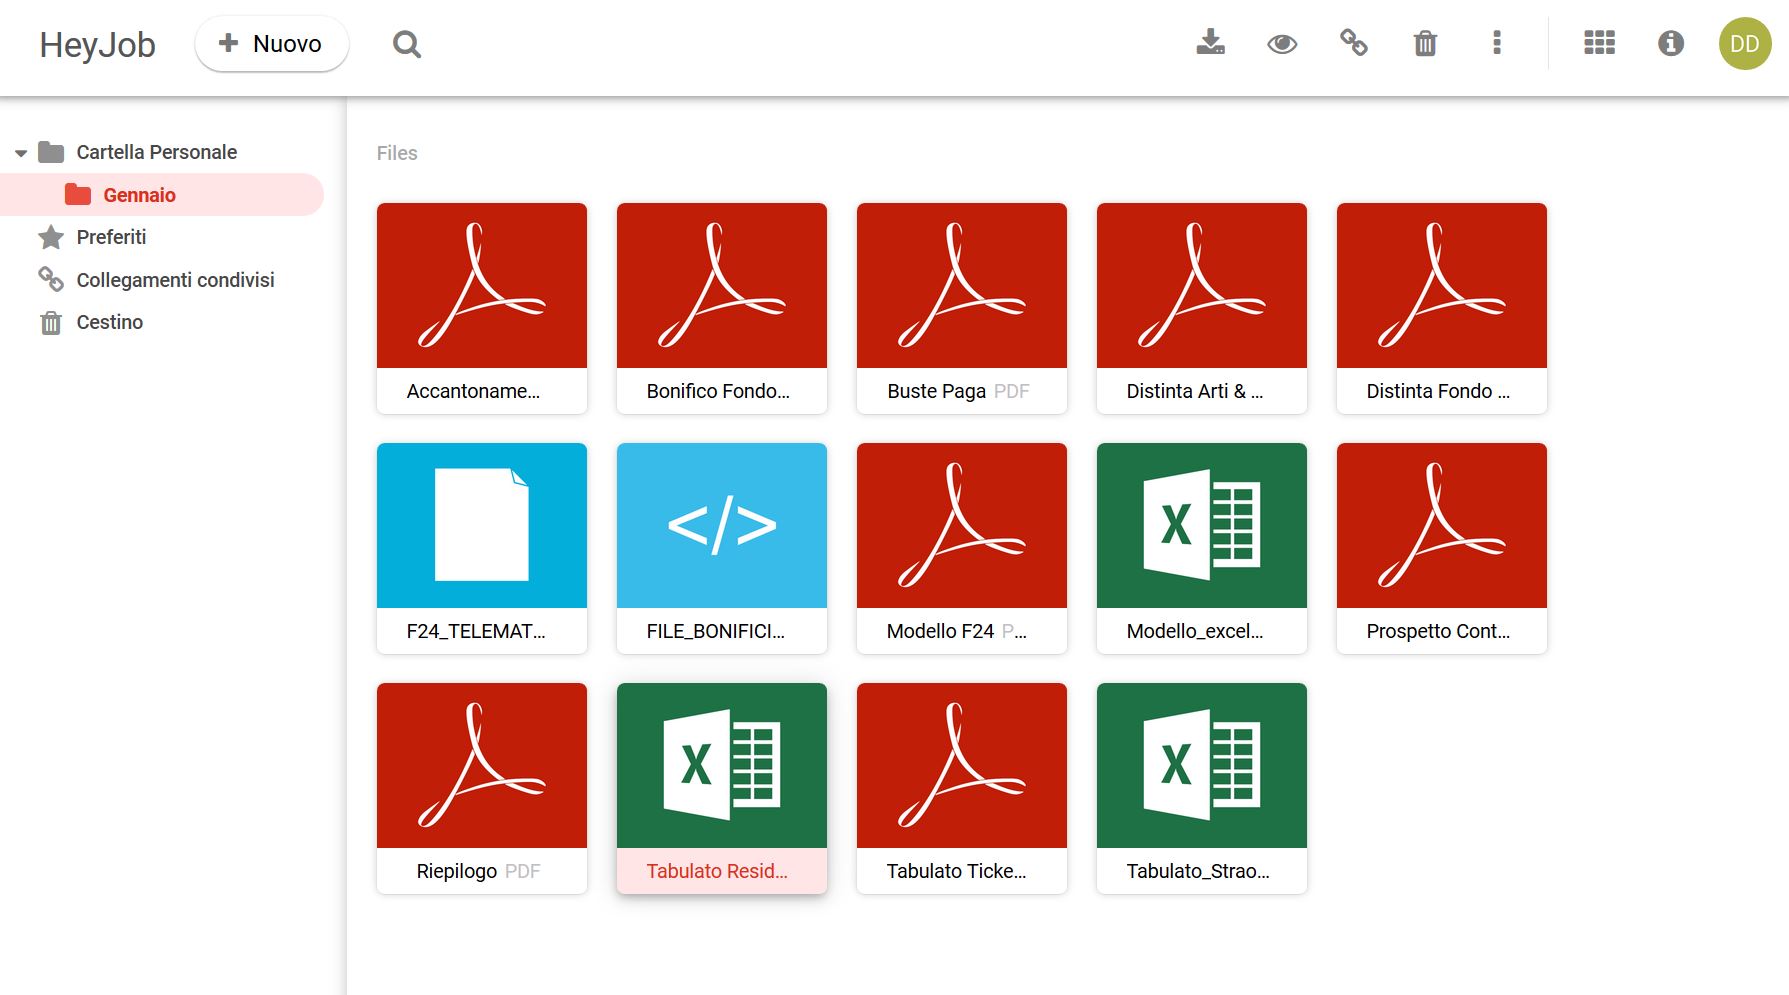Collapse the Cartella Personale tree arrow
This screenshot has height=995, width=1789.
[x=20, y=153]
